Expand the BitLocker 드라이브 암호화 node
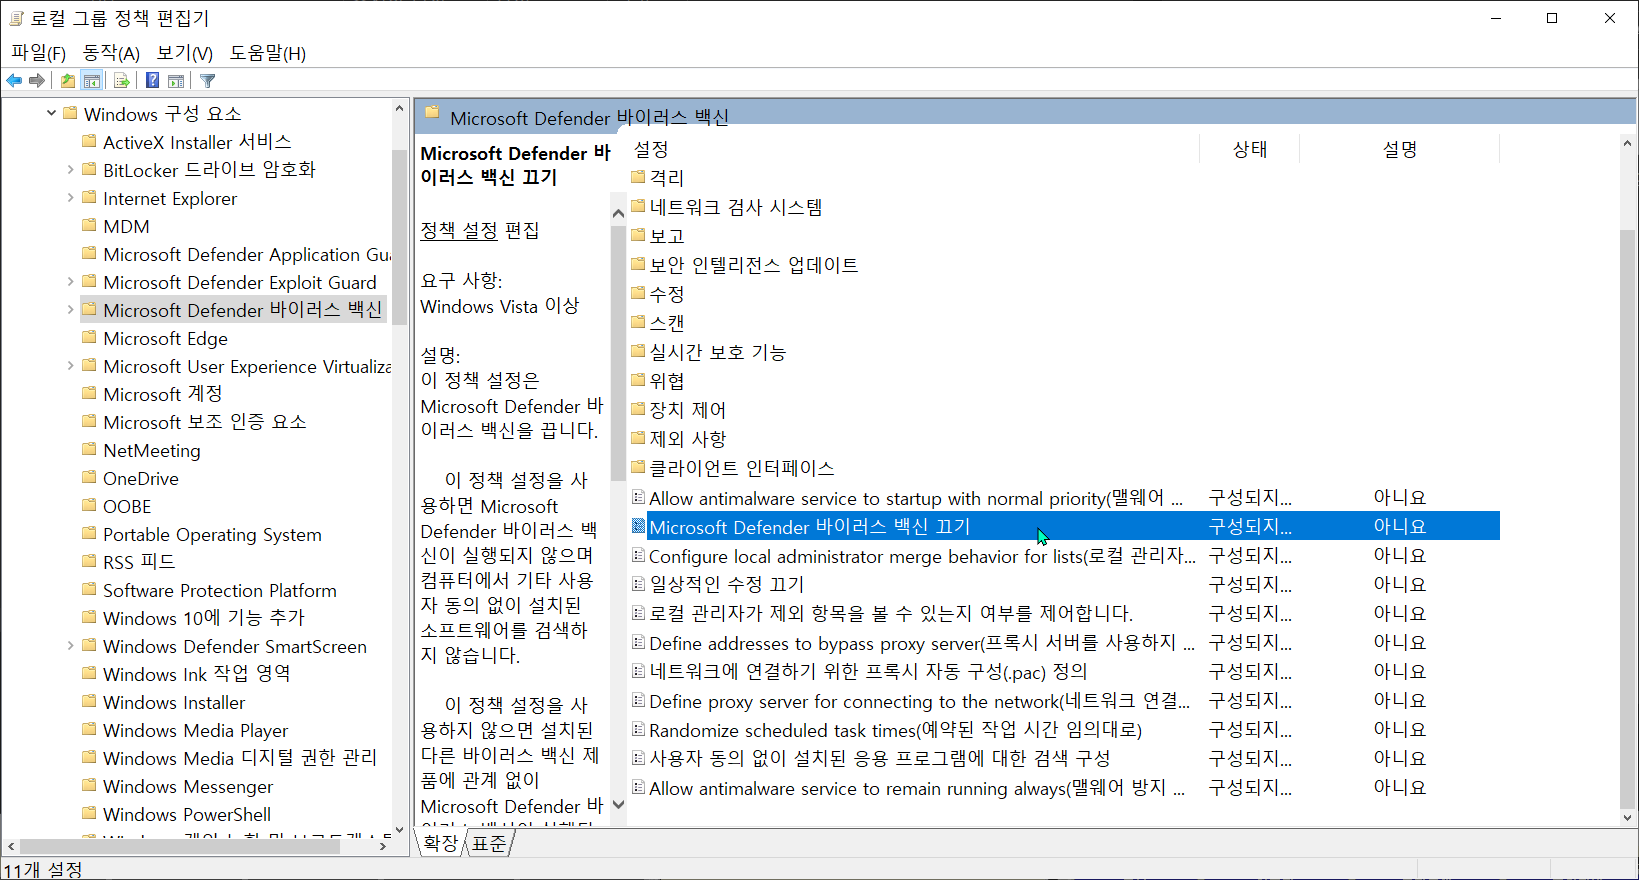 pos(70,170)
